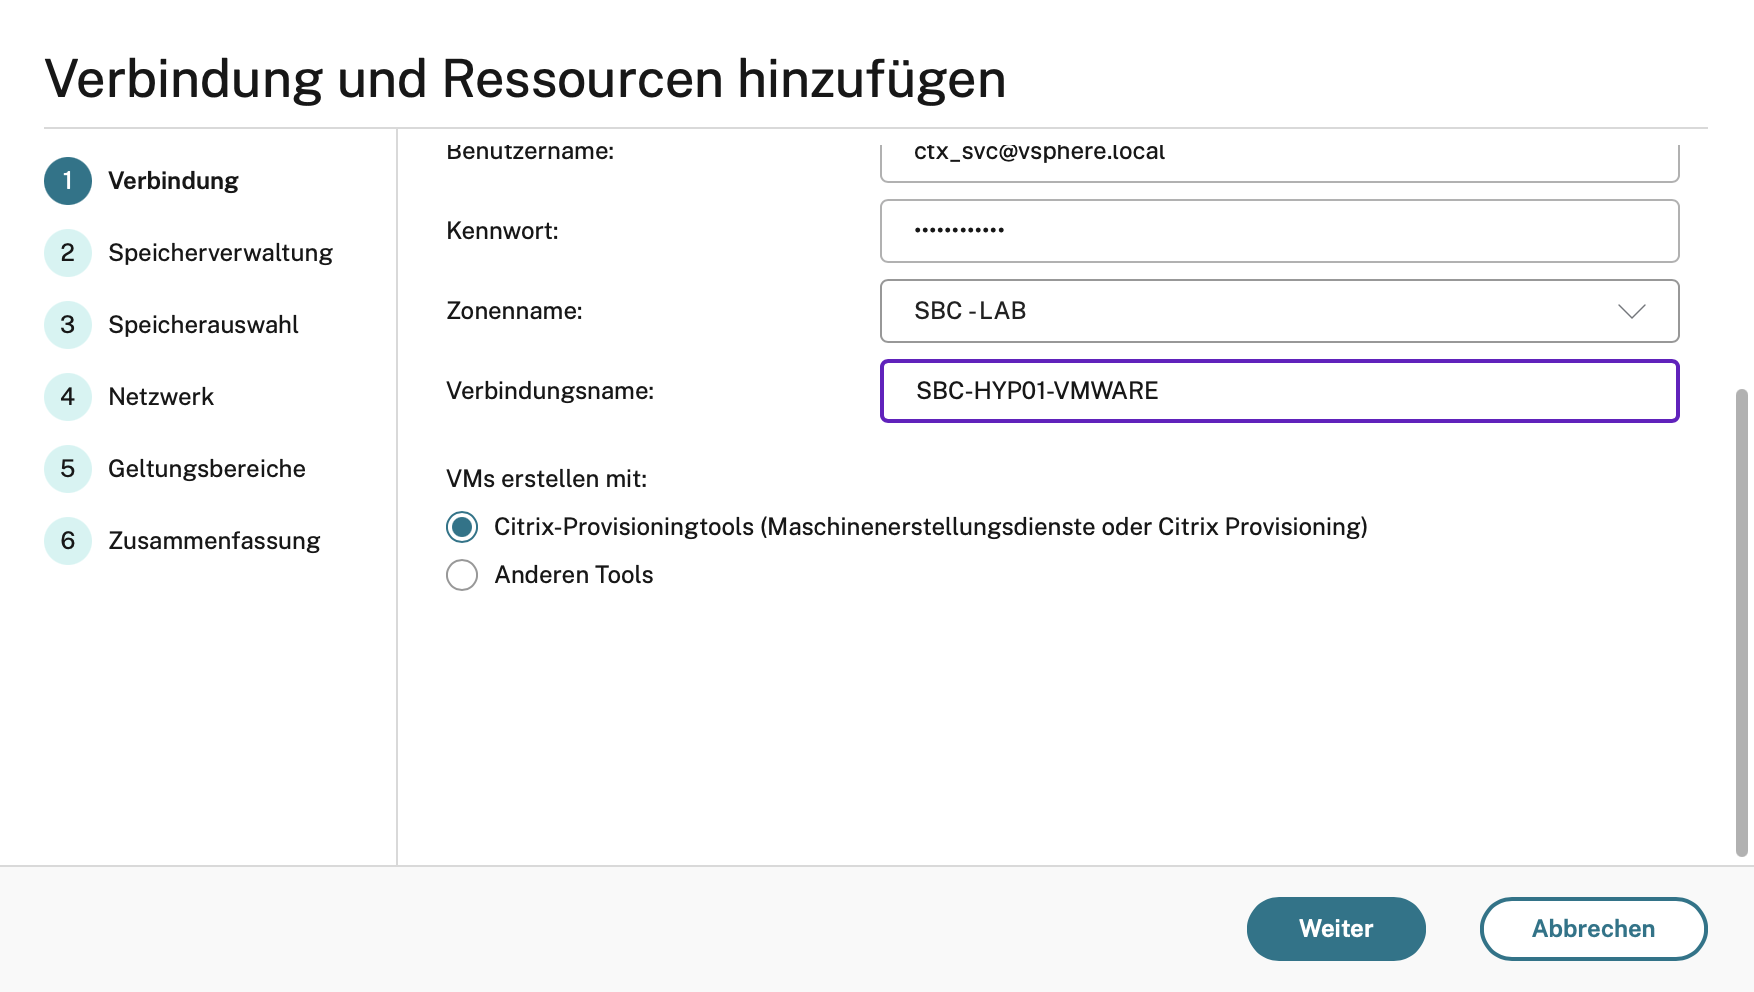Click the step 4 circle icon
The image size is (1754, 992).
(68, 397)
